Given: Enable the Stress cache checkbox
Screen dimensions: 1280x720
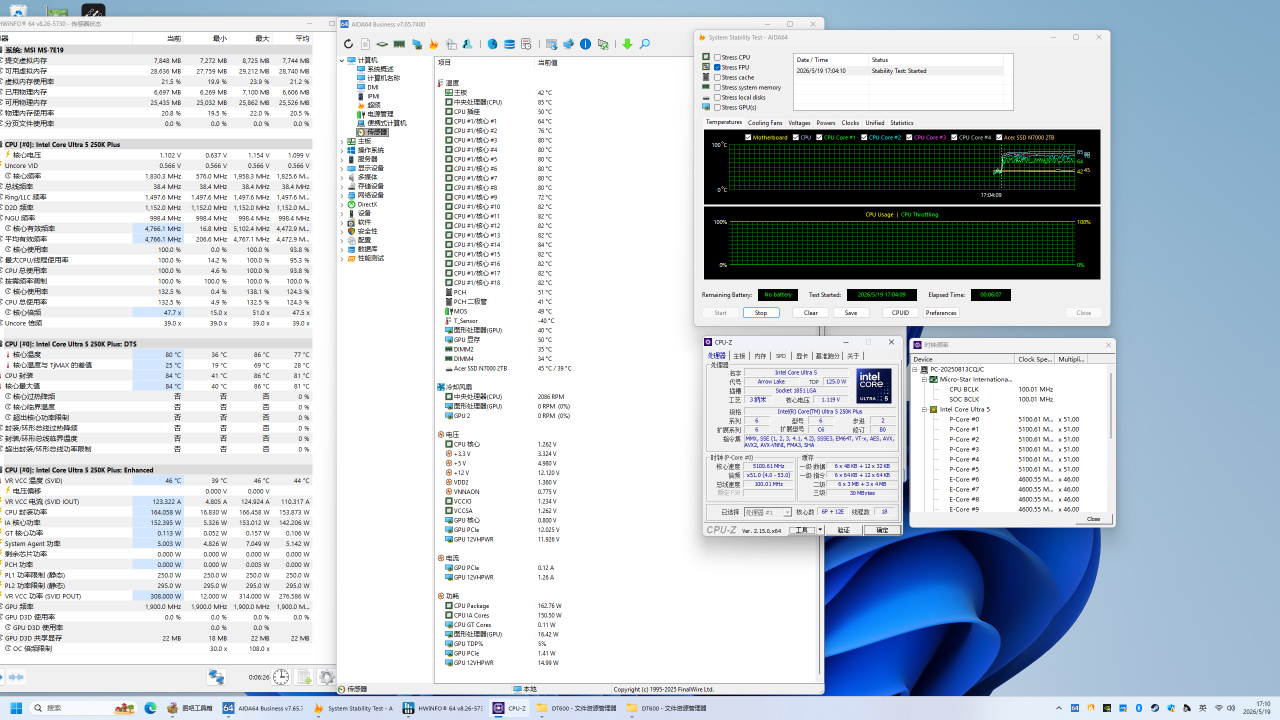Looking at the screenshot, I should tap(716, 77).
